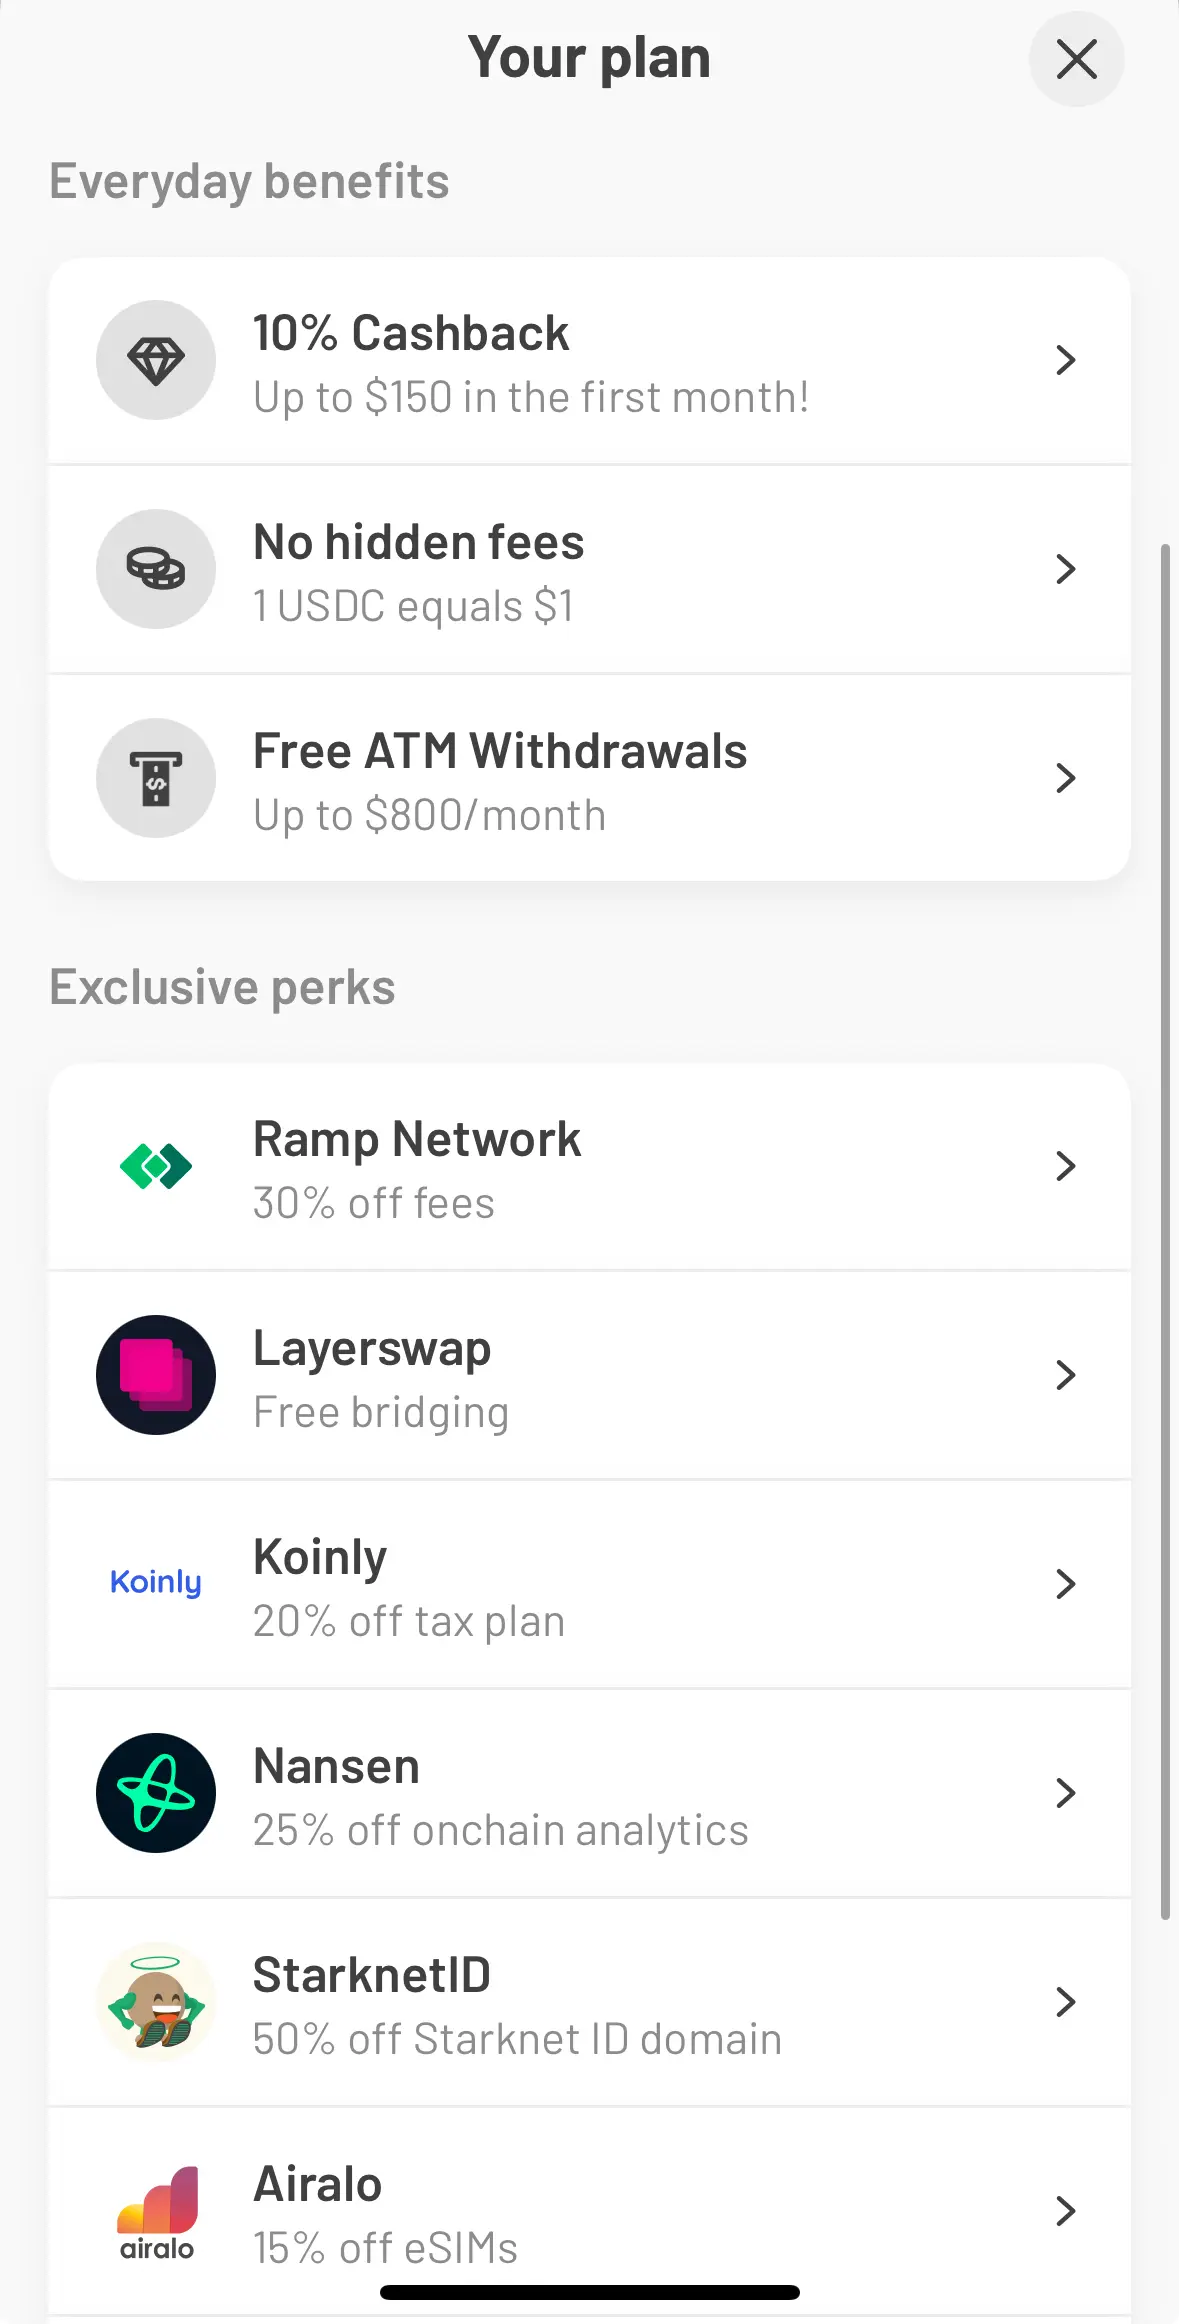Select Airalo 15% off eSIMs text
This screenshot has height=2324, width=1179.
pos(385,2248)
